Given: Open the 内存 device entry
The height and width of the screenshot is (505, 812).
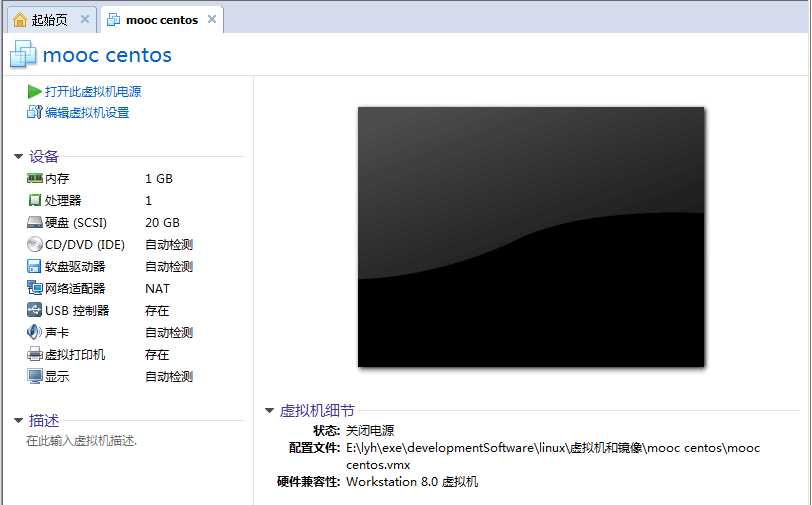Looking at the screenshot, I should [x=57, y=178].
